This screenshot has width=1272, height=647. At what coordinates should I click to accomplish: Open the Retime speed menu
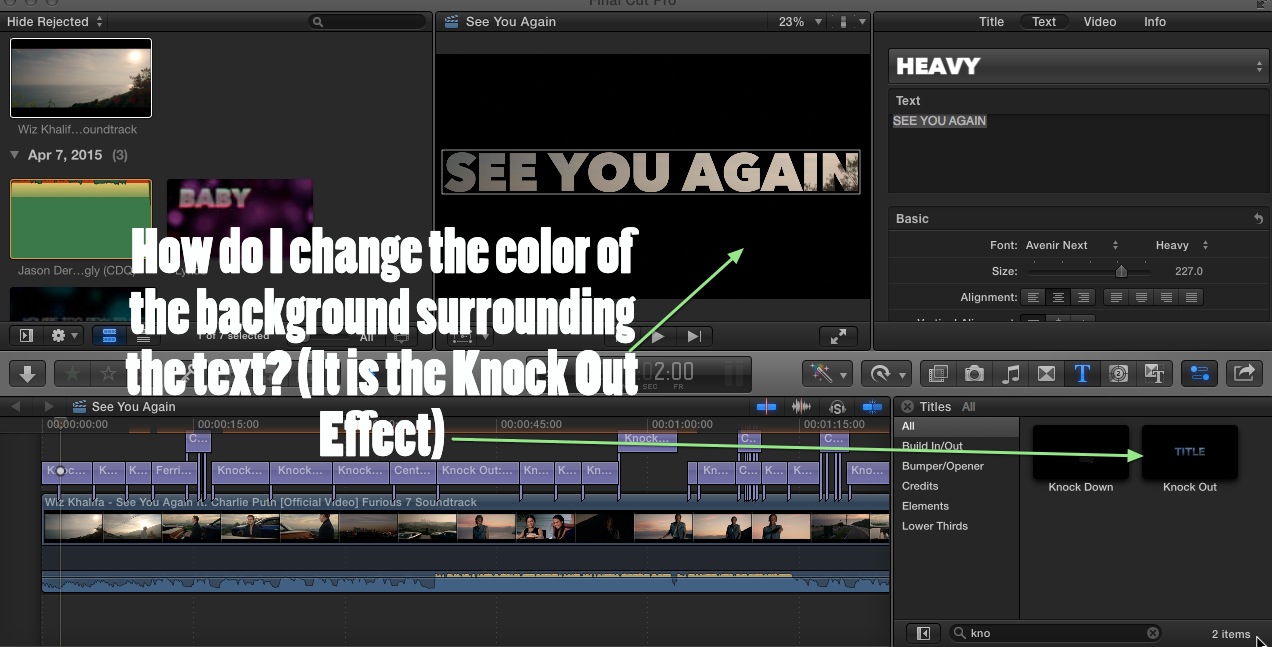[x=884, y=373]
